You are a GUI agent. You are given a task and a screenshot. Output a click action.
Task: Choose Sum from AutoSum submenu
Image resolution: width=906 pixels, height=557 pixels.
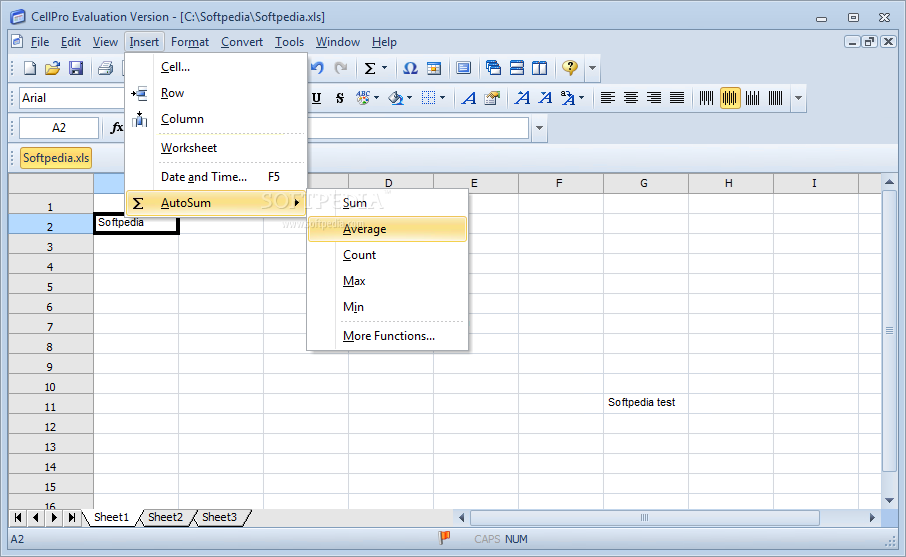[x=387, y=203]
